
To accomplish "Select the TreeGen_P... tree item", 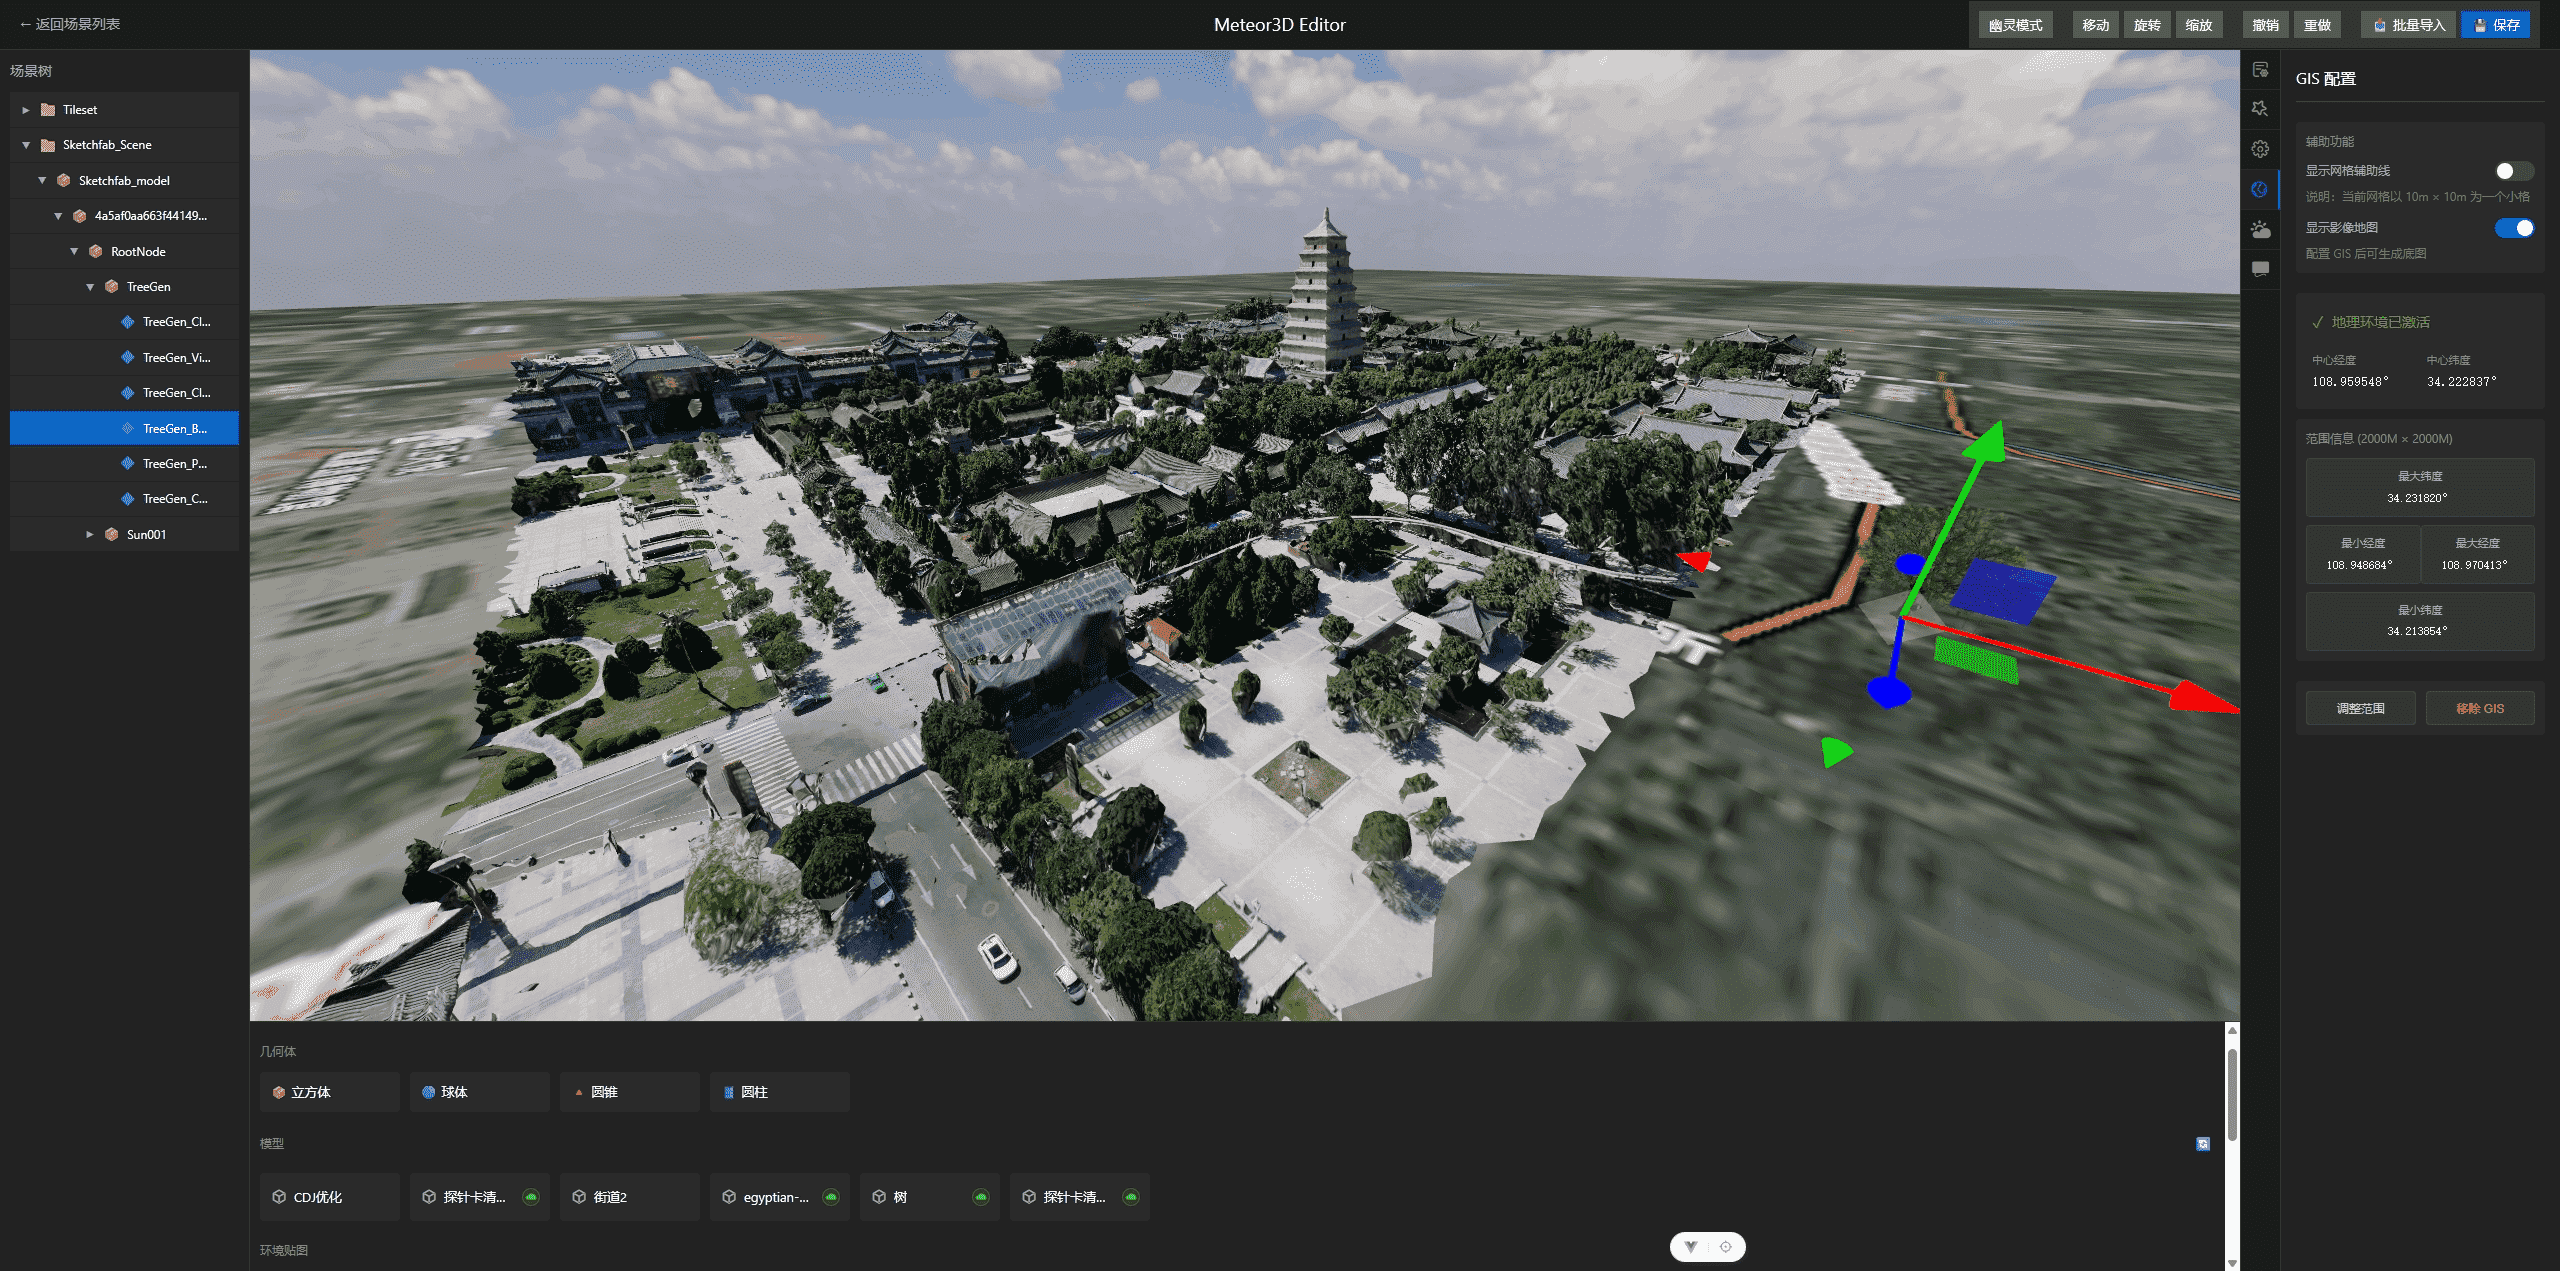I will tap(124, 464).
